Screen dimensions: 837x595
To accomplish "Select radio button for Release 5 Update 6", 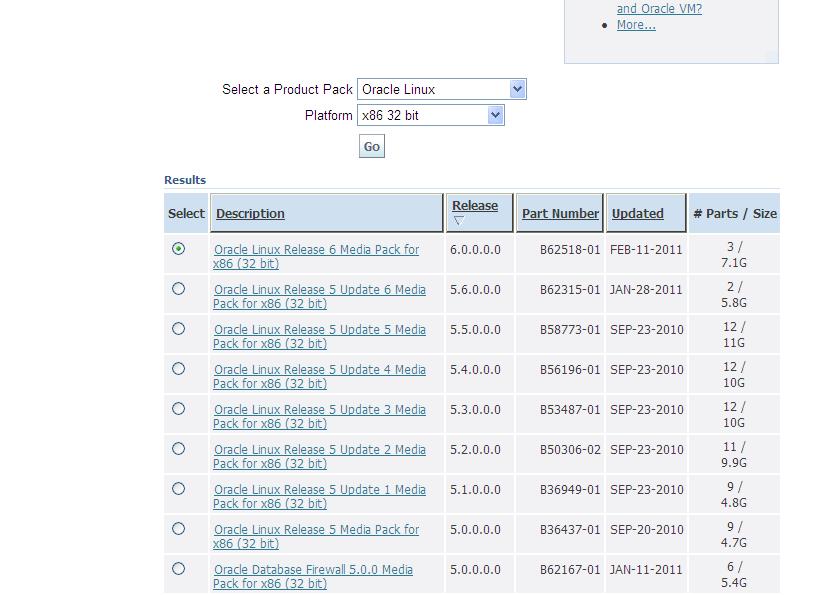I will click(178, 289).
